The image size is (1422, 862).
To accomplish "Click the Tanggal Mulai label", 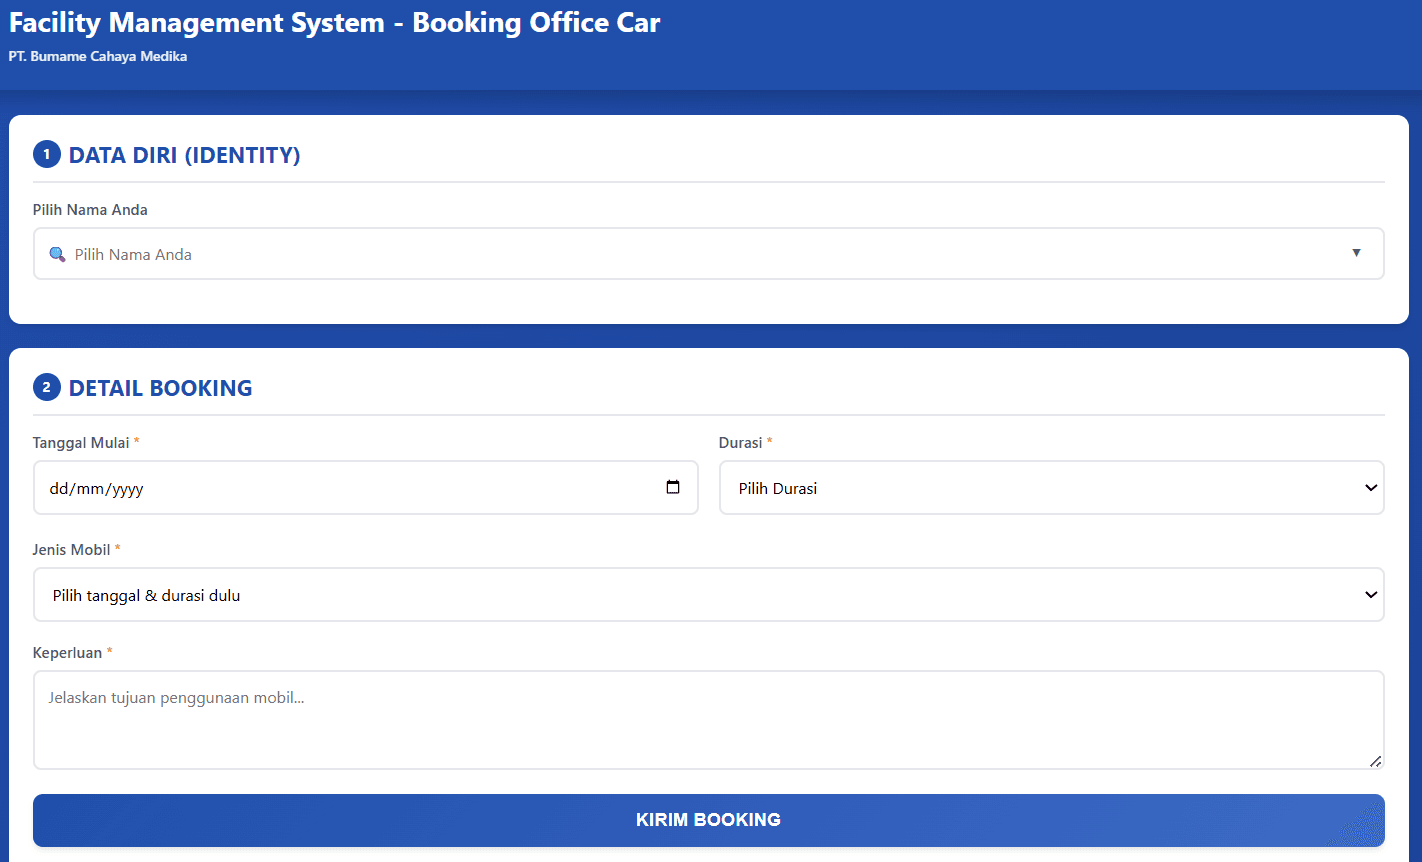I will pos(81,442).
